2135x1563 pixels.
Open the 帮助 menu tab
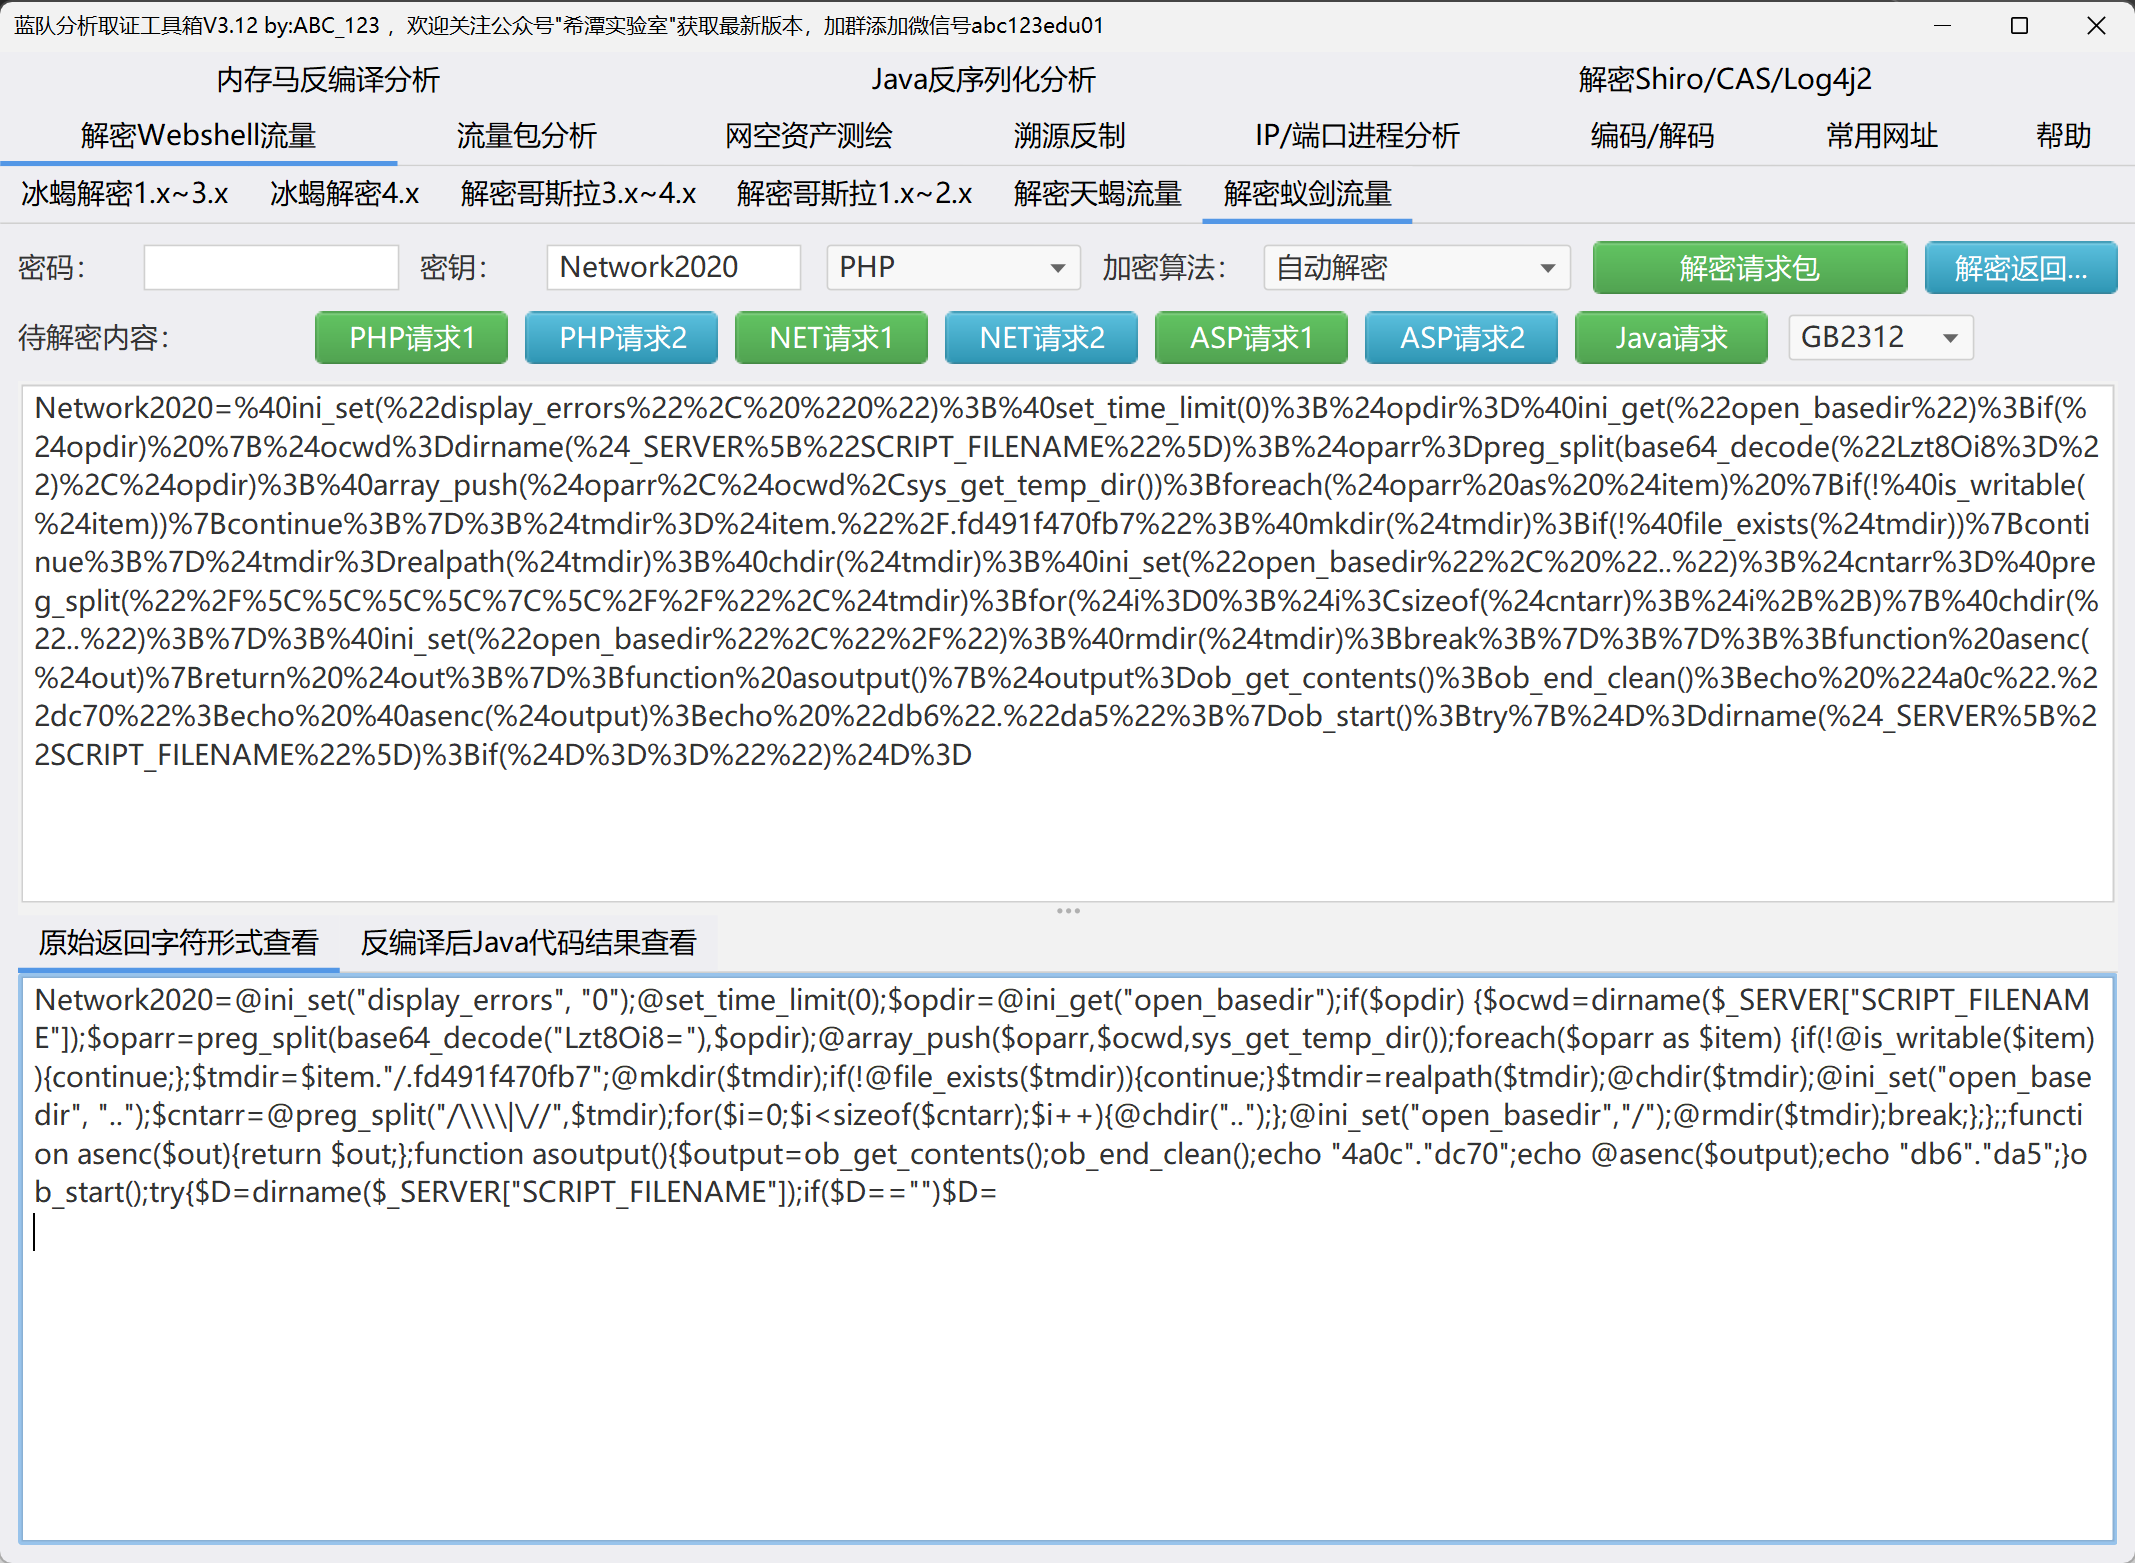(2062, 136)
